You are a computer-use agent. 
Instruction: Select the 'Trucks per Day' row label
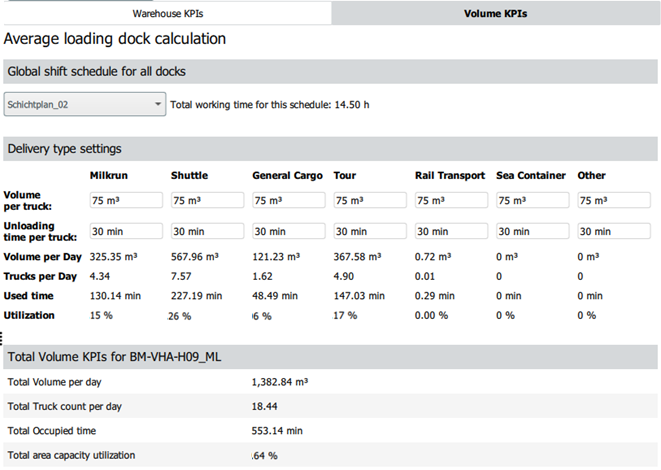[40, 277]
